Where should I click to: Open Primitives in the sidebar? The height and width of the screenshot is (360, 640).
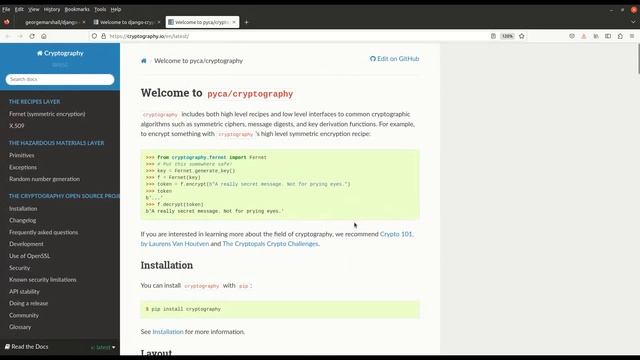(22, 155)
